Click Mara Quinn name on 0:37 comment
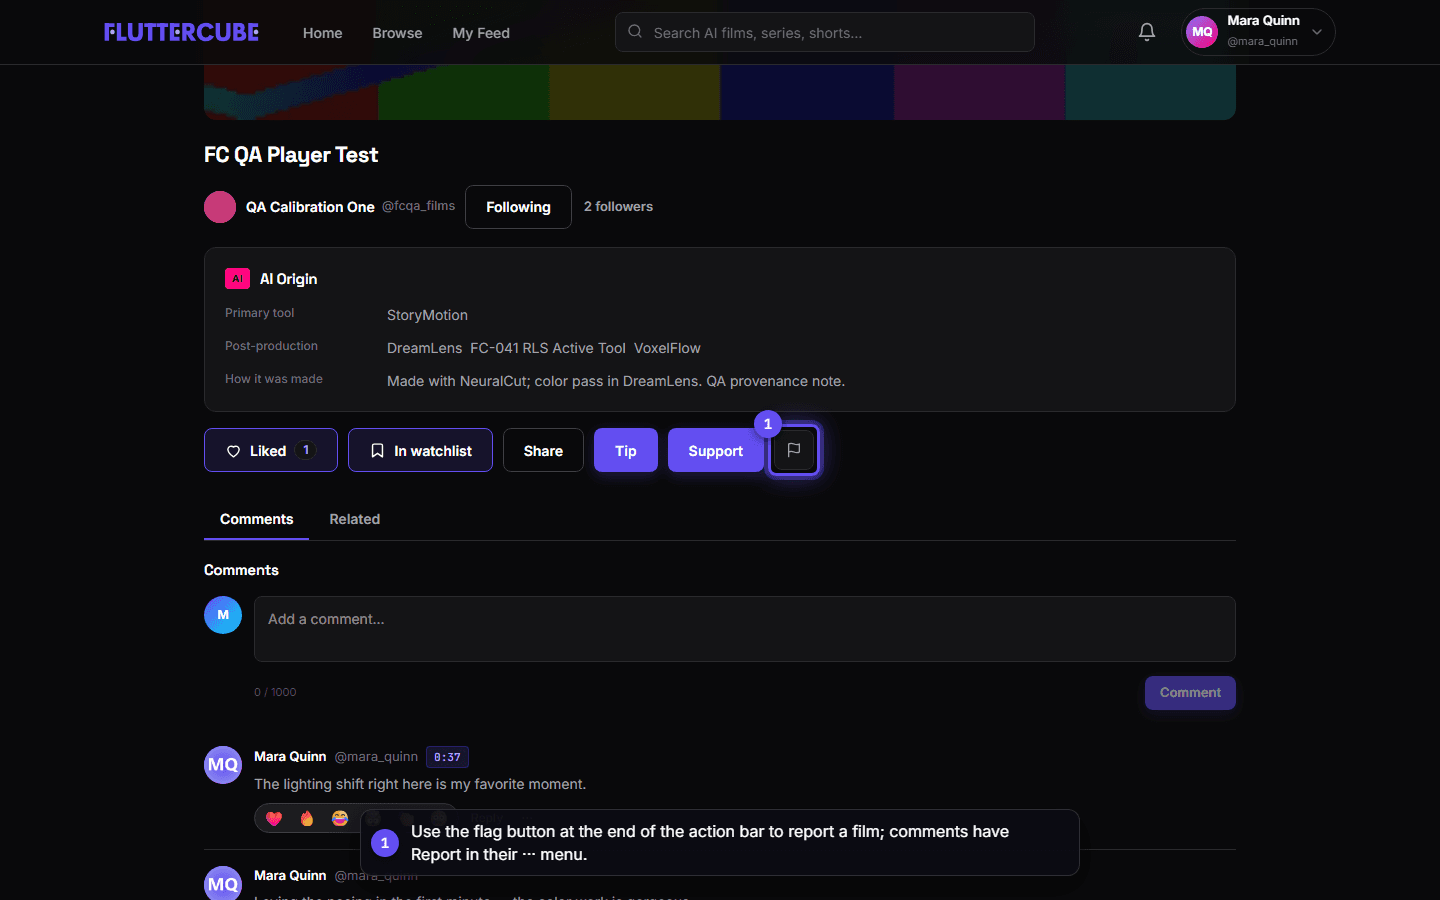Screen dimensions: 1440x900 pyautogui.click(x=290, y=757)
